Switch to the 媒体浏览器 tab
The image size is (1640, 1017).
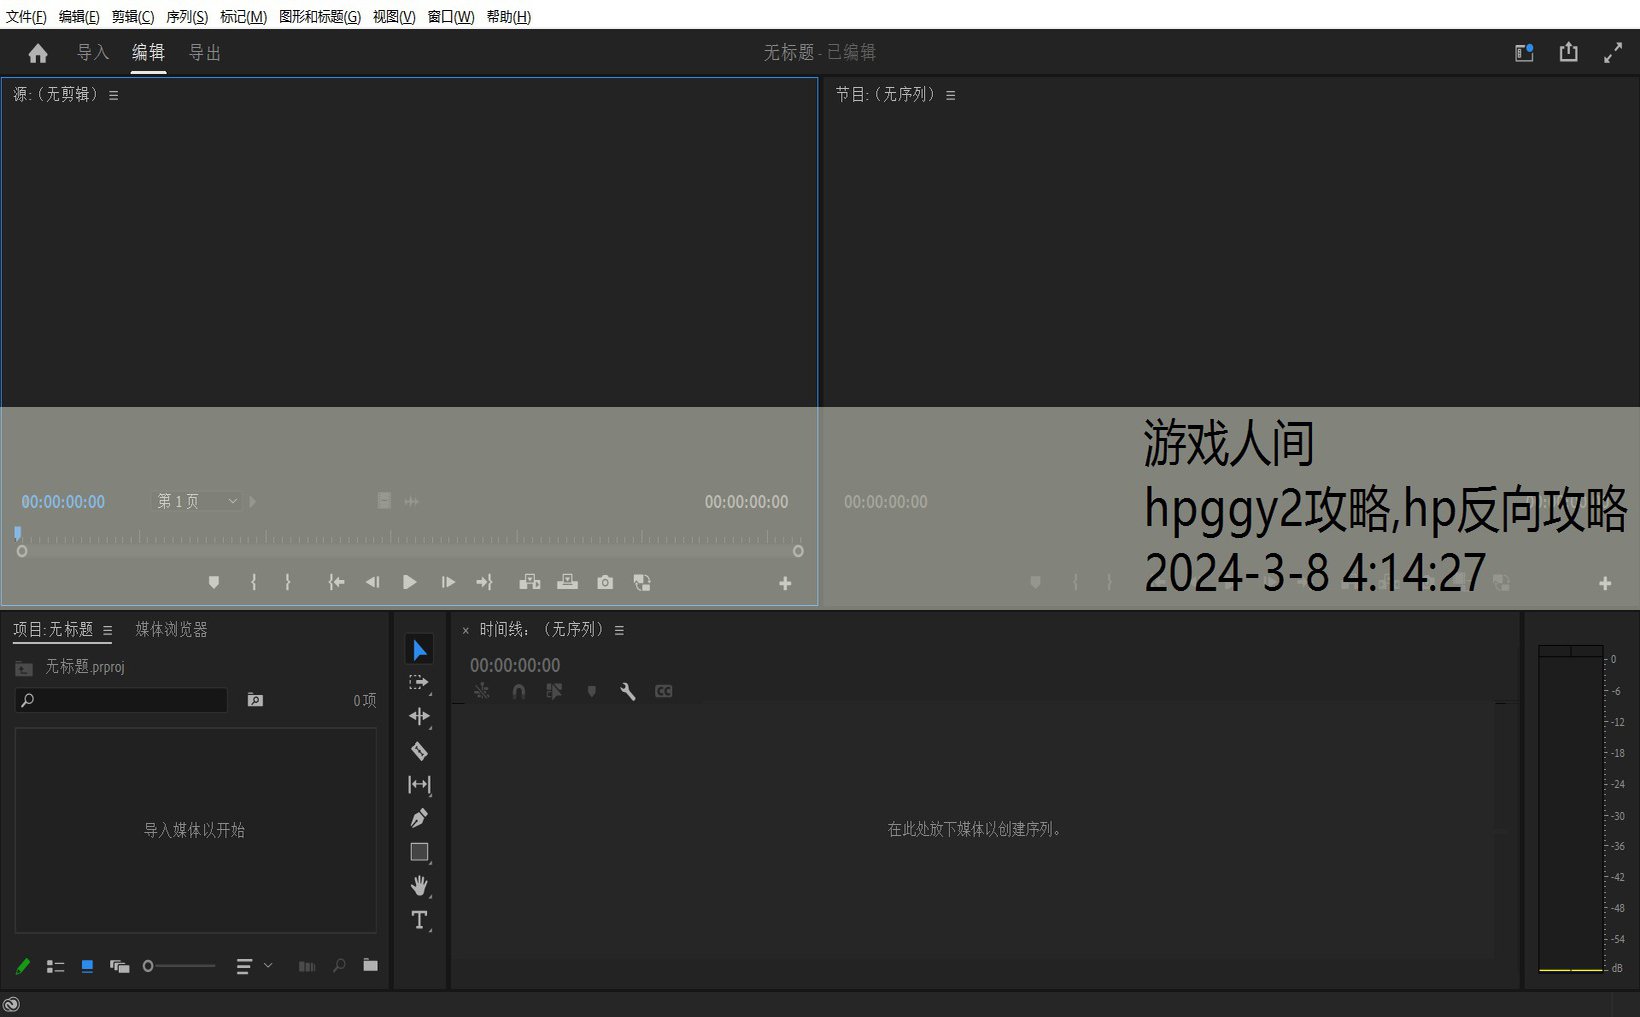tap(171, 629)
